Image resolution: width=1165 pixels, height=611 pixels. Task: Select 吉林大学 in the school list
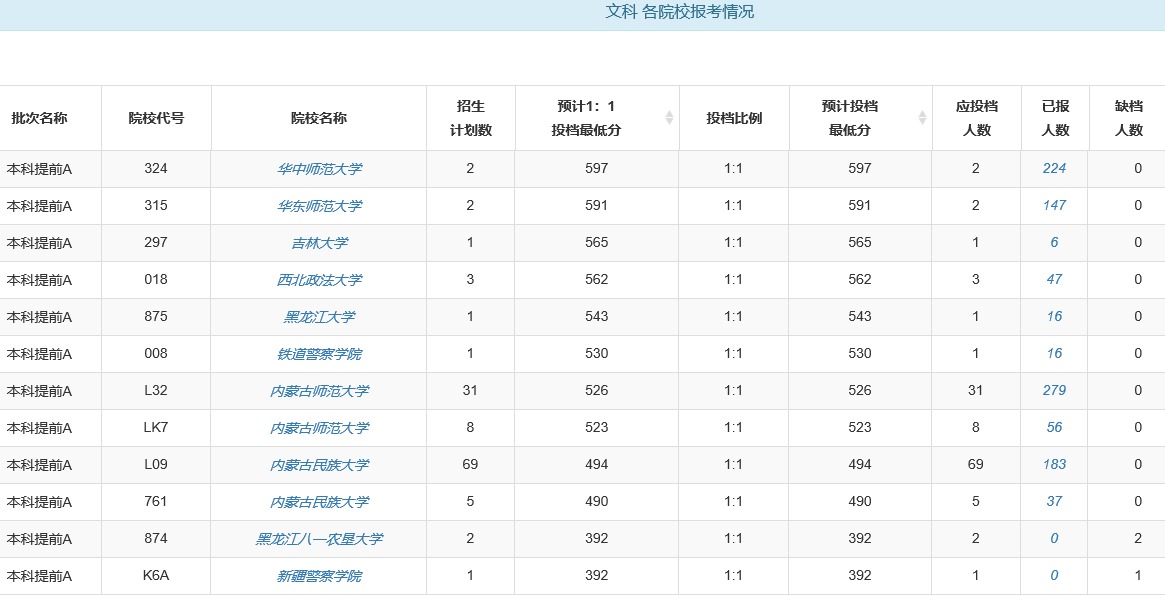tap(319, 243)
